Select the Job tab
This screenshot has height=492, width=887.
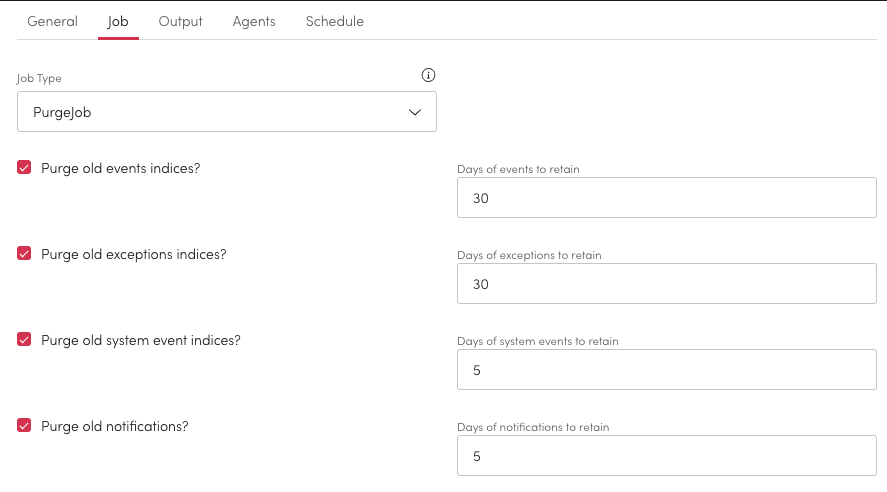tap(118, 21)
